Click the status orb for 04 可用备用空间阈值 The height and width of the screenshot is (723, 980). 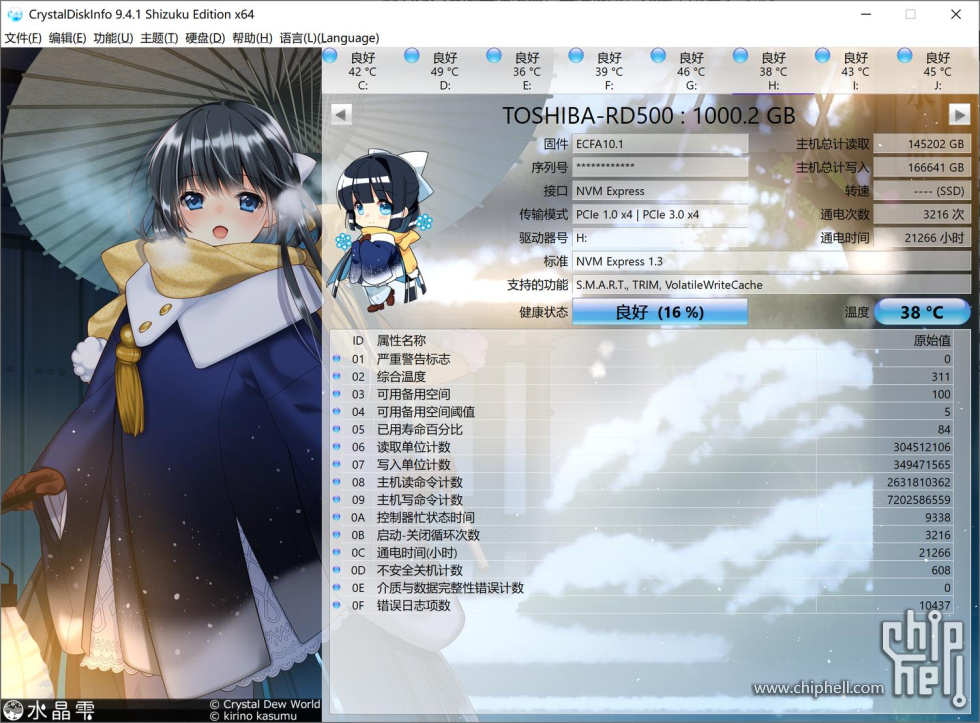coord(337,411)
